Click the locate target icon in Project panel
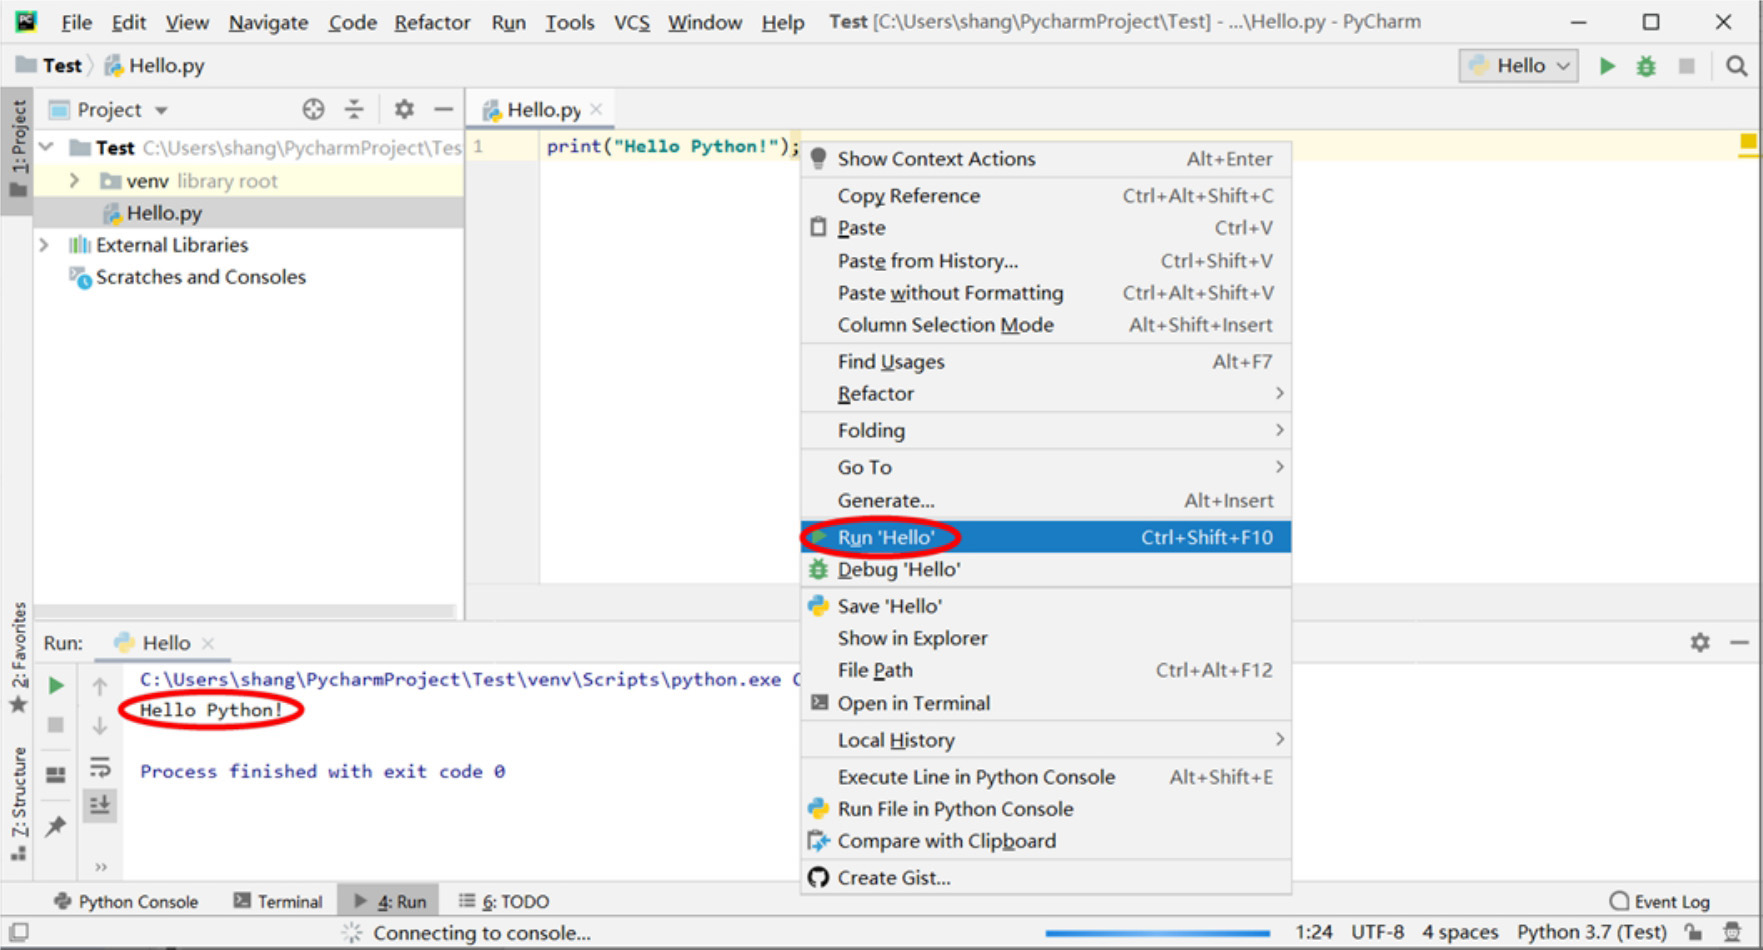Viewport: 1763px width, 950px height. tap(313, 109)
